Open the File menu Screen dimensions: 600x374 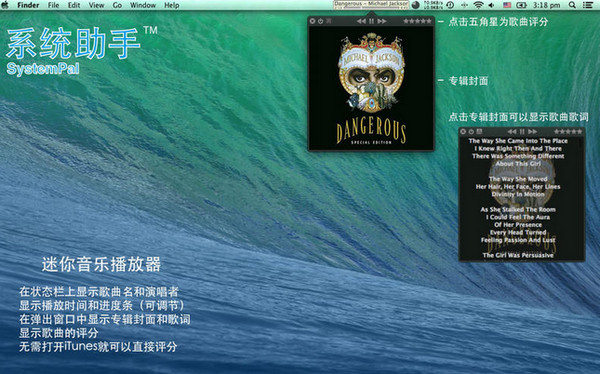[53, 5]
